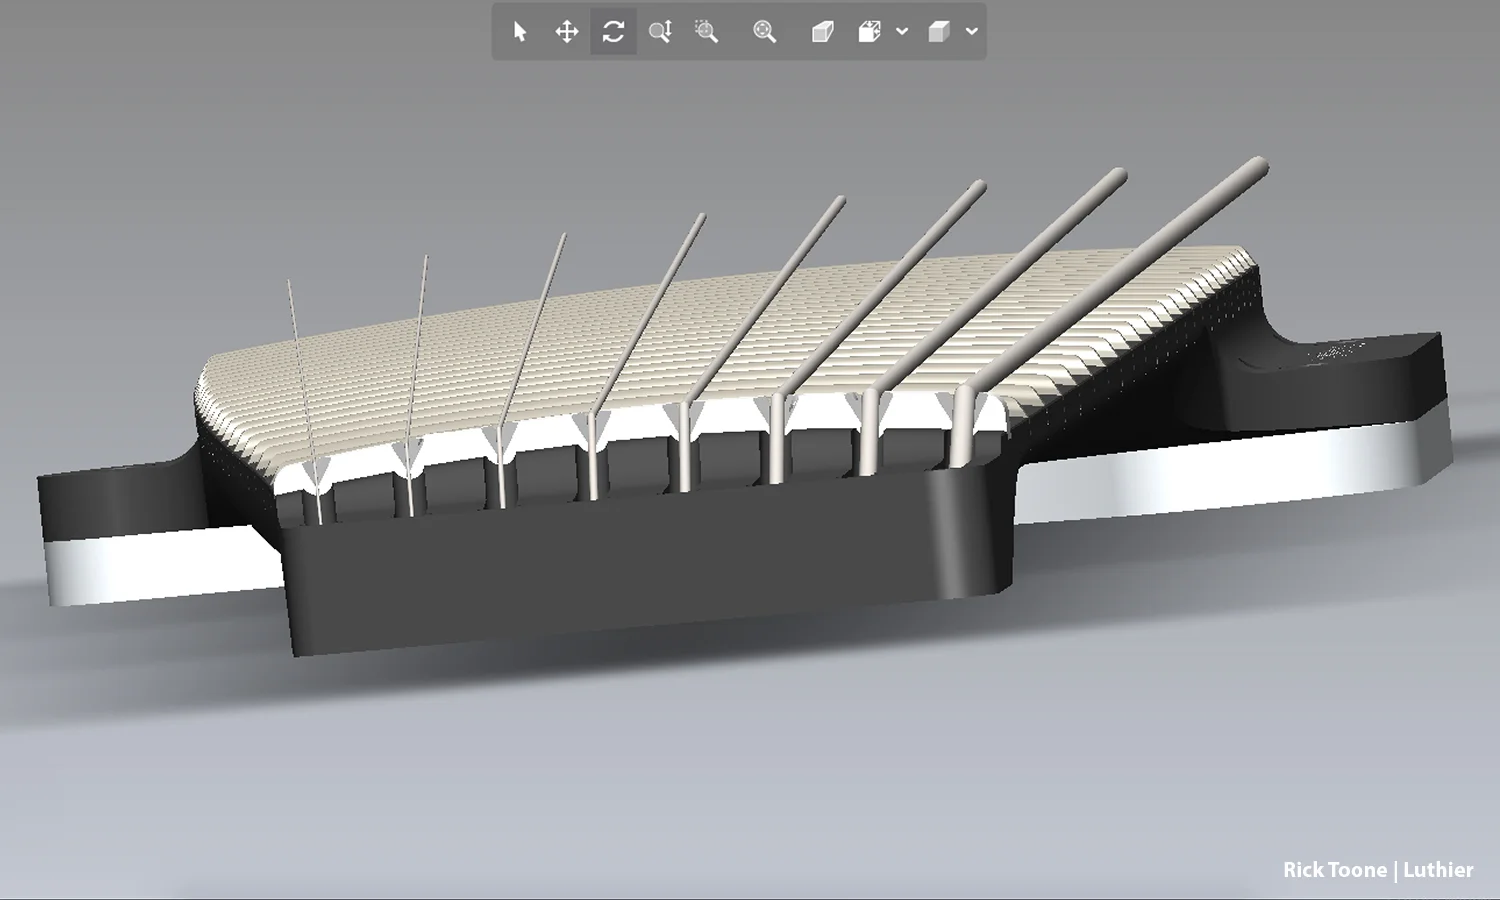
Task: Select the zoom-to-area tool
Action: 707,32
